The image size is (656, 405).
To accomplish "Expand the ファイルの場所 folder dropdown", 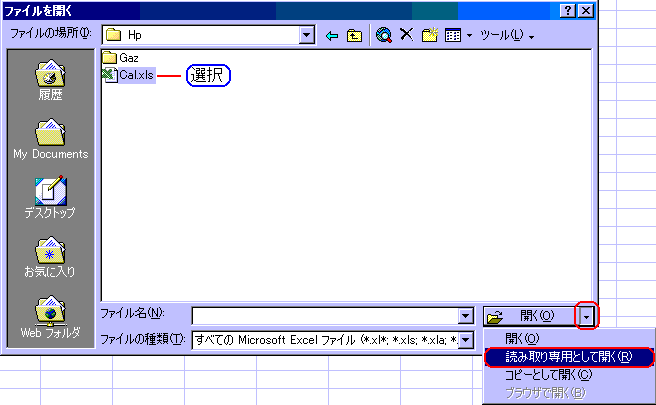I will pos(307,36).
